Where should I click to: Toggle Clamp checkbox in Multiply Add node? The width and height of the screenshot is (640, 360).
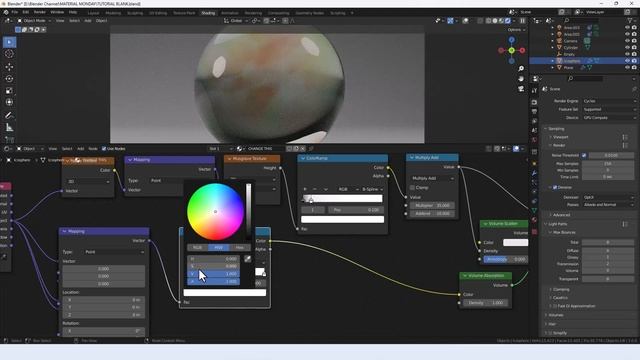point(412,188)
